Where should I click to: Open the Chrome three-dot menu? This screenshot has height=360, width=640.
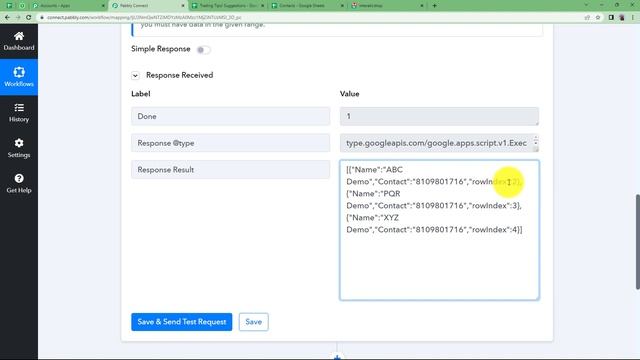point(633,18)
